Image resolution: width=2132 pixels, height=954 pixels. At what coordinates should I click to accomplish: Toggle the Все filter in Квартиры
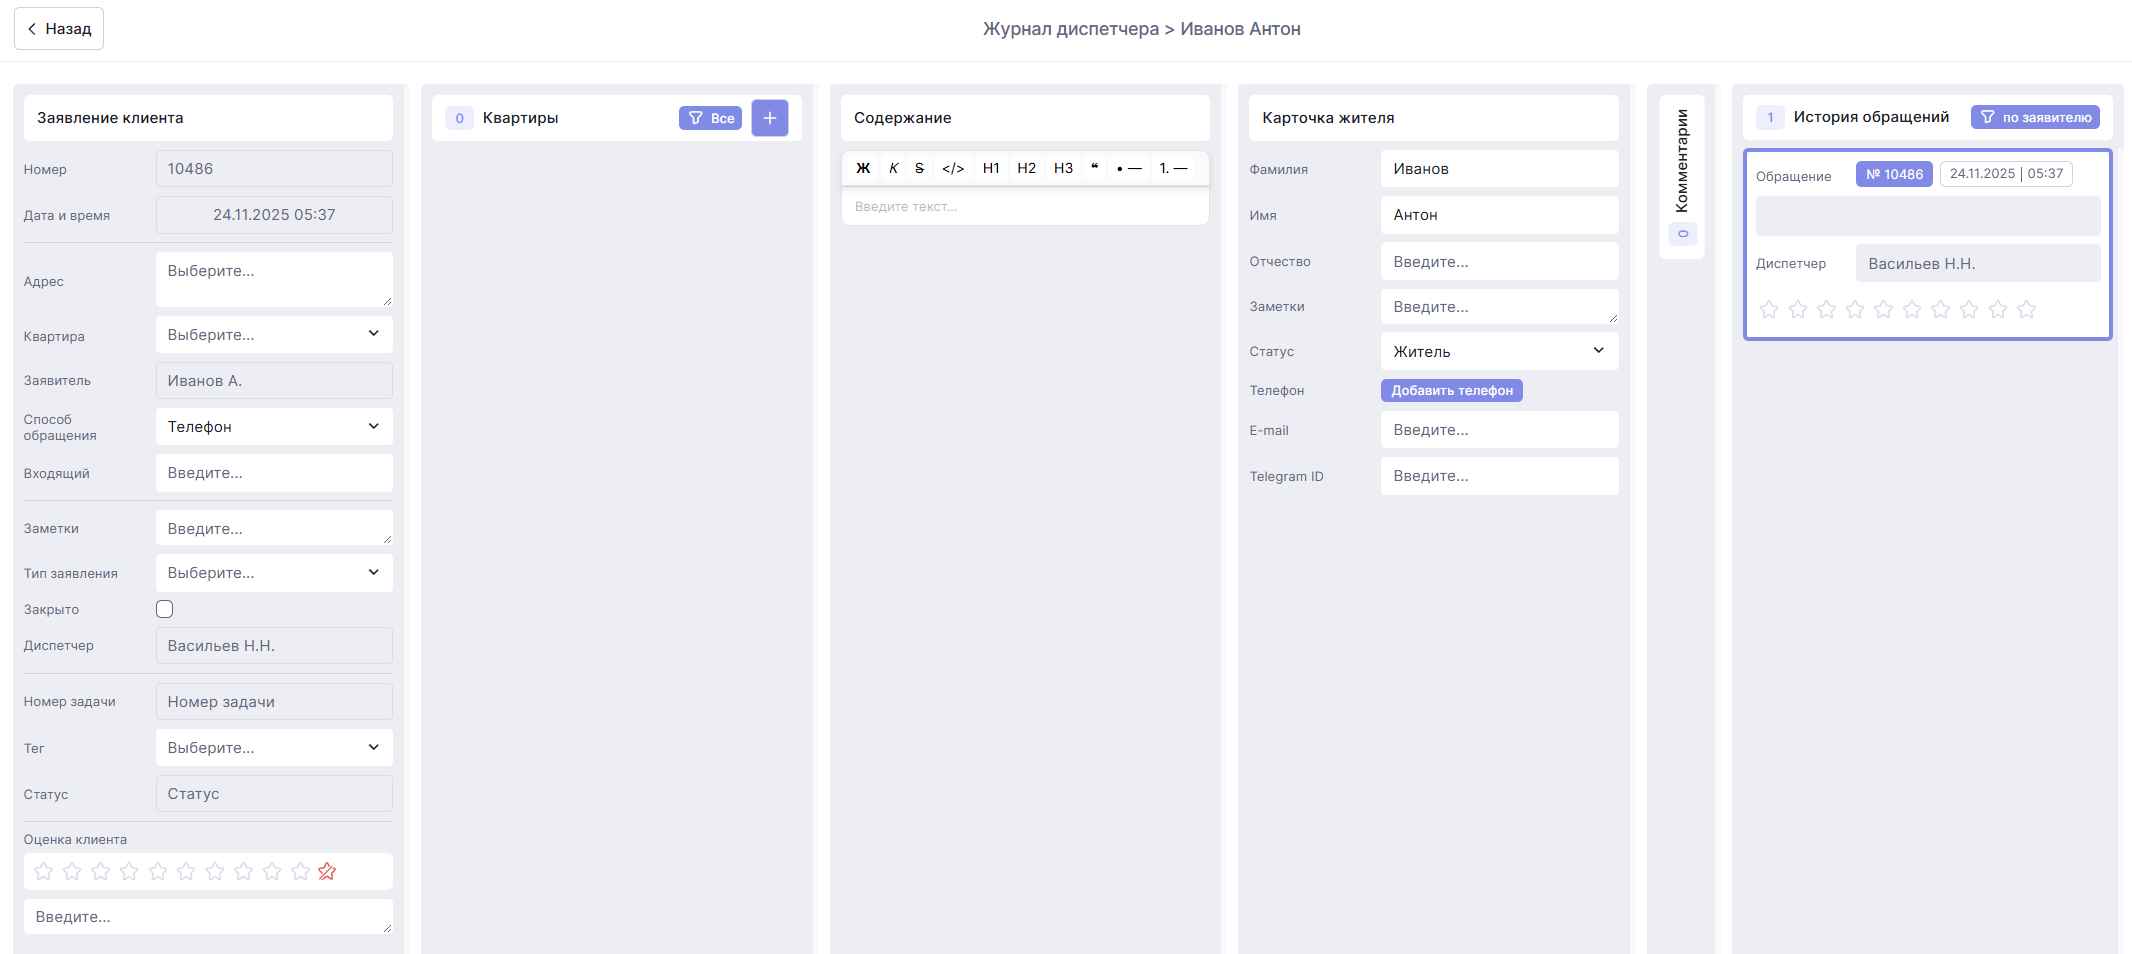(710, 118)
